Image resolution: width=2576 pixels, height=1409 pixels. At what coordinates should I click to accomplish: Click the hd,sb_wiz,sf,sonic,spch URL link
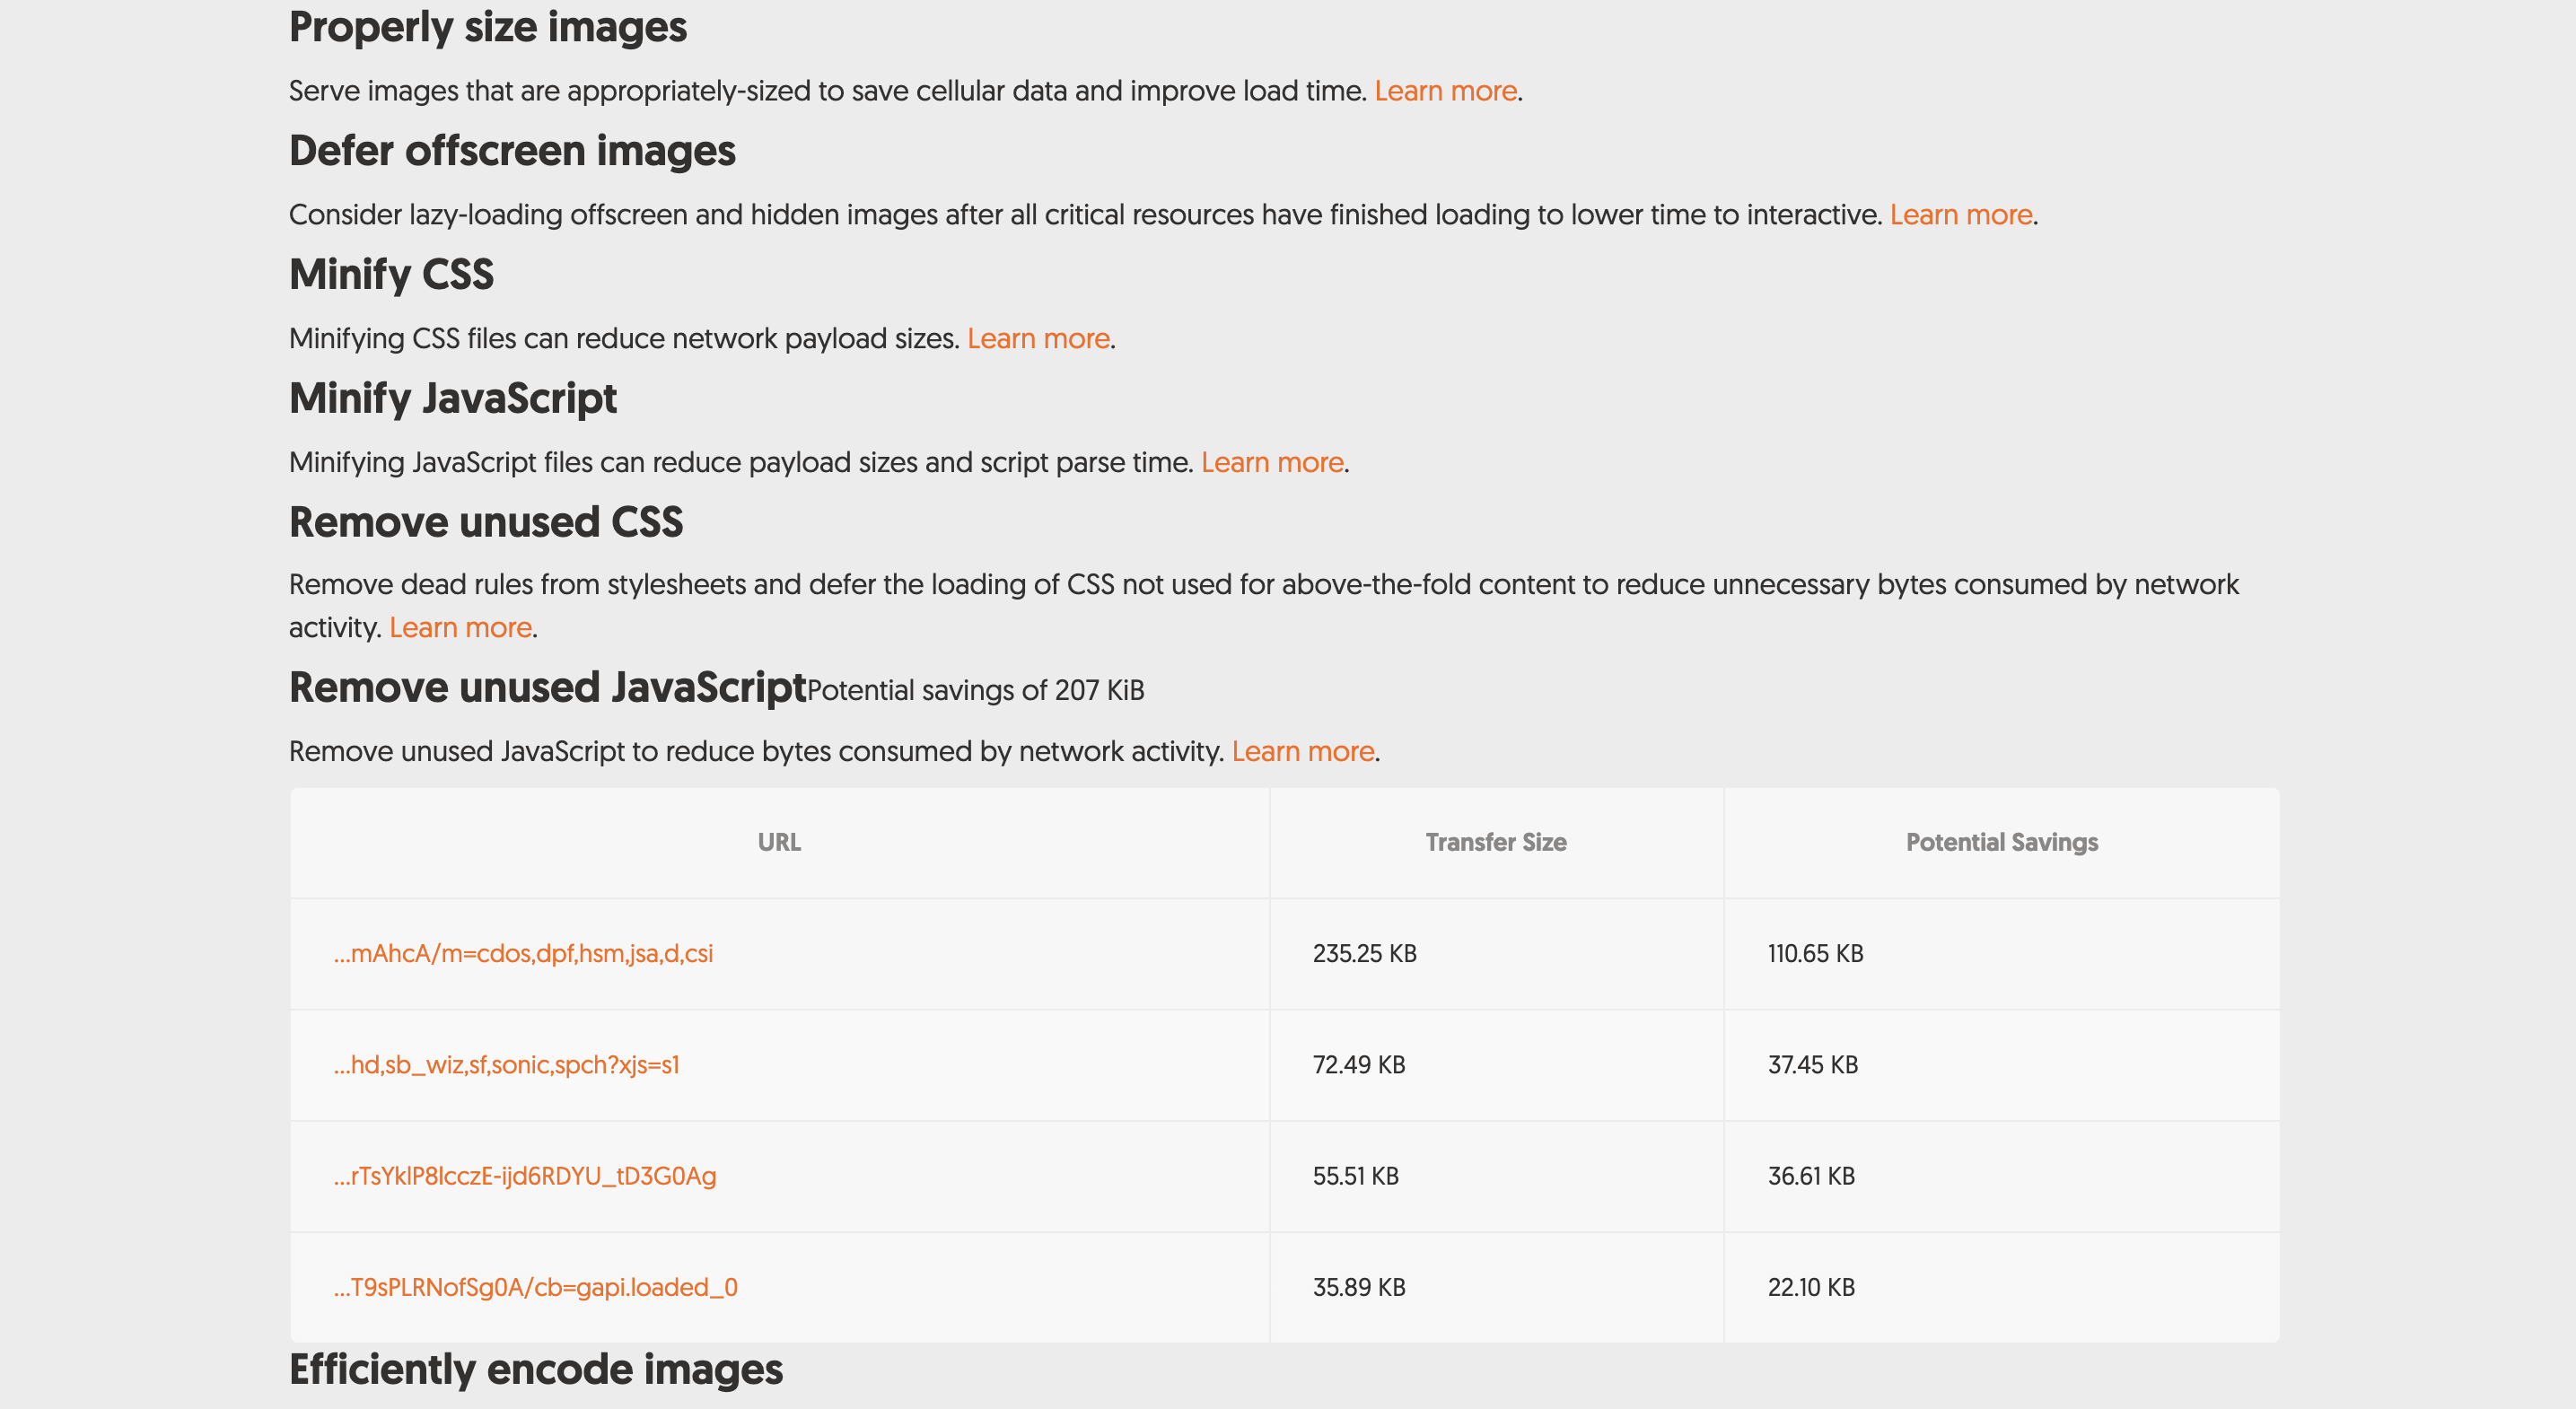506,1065
